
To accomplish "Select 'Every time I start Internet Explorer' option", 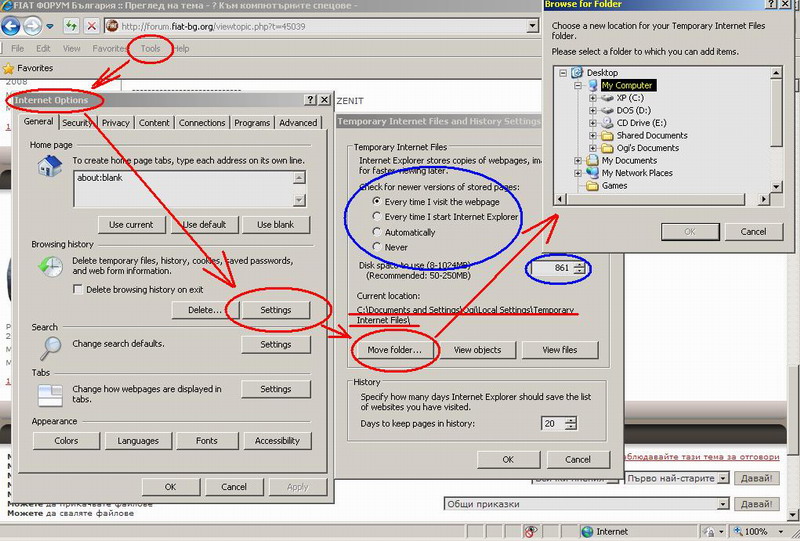I will [x=377, y=216].
